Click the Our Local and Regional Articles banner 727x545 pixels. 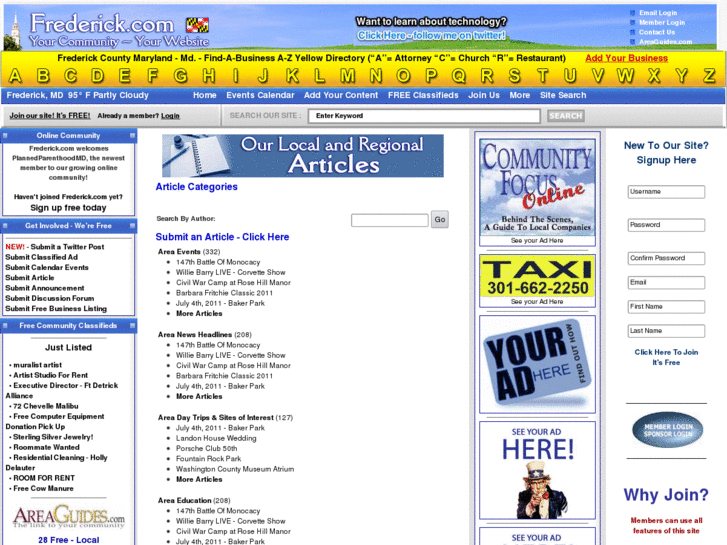tap(303, 156)
